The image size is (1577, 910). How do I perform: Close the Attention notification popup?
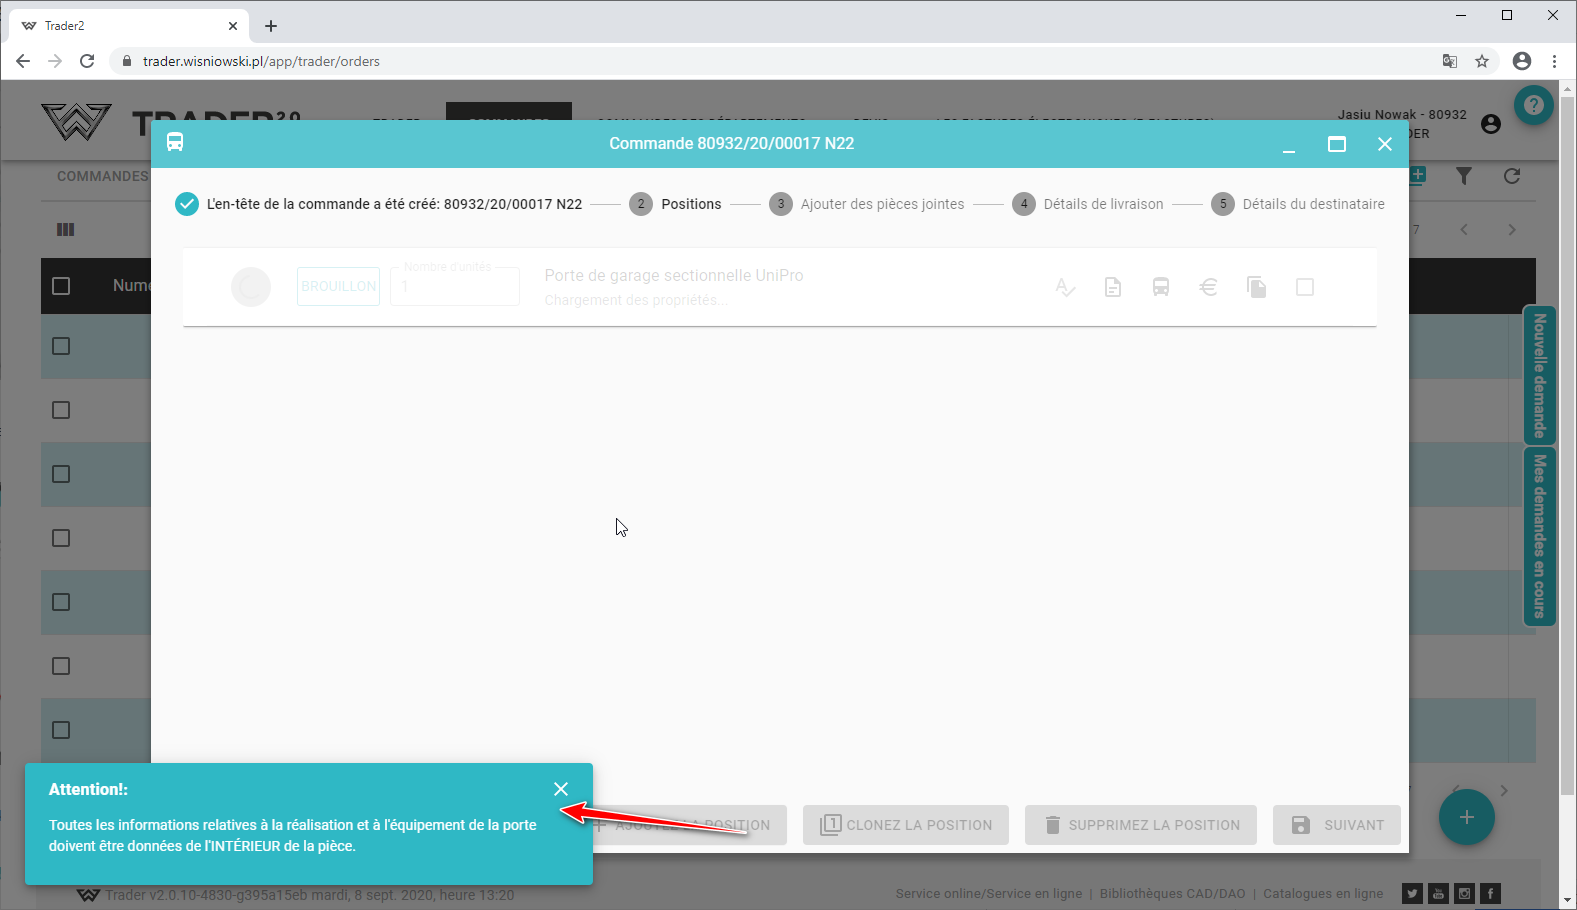(x=561, y=789)
